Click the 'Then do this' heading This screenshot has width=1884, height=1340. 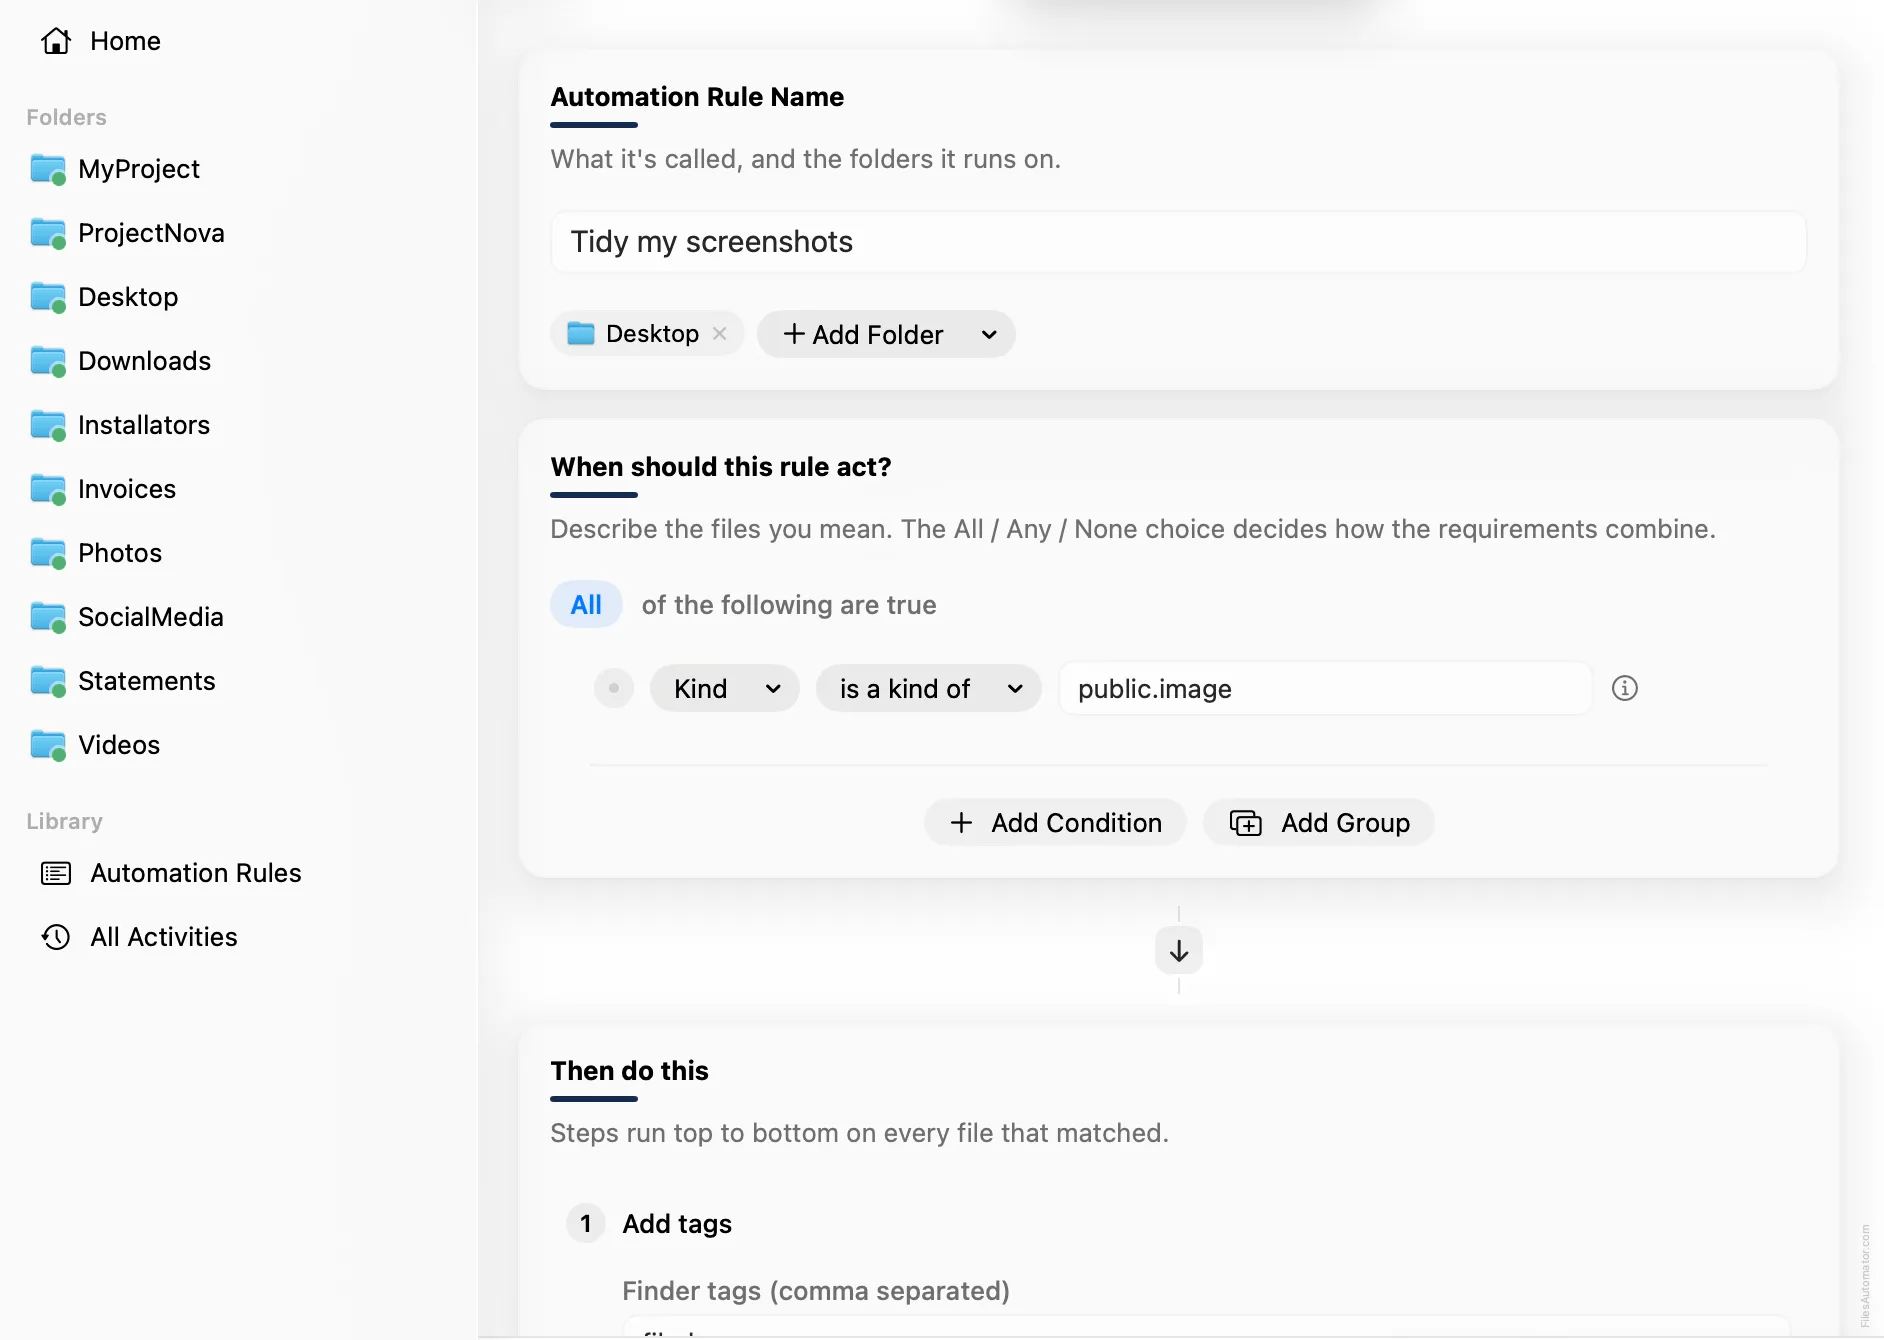629,1070
